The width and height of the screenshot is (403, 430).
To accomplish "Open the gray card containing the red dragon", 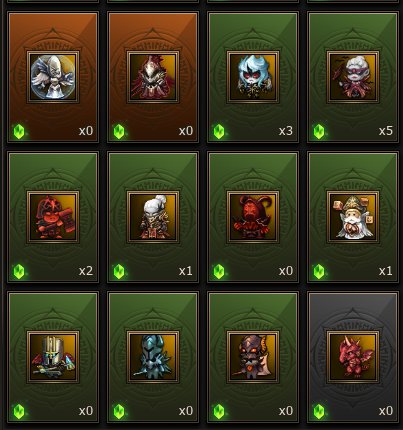I will (353, 357).
